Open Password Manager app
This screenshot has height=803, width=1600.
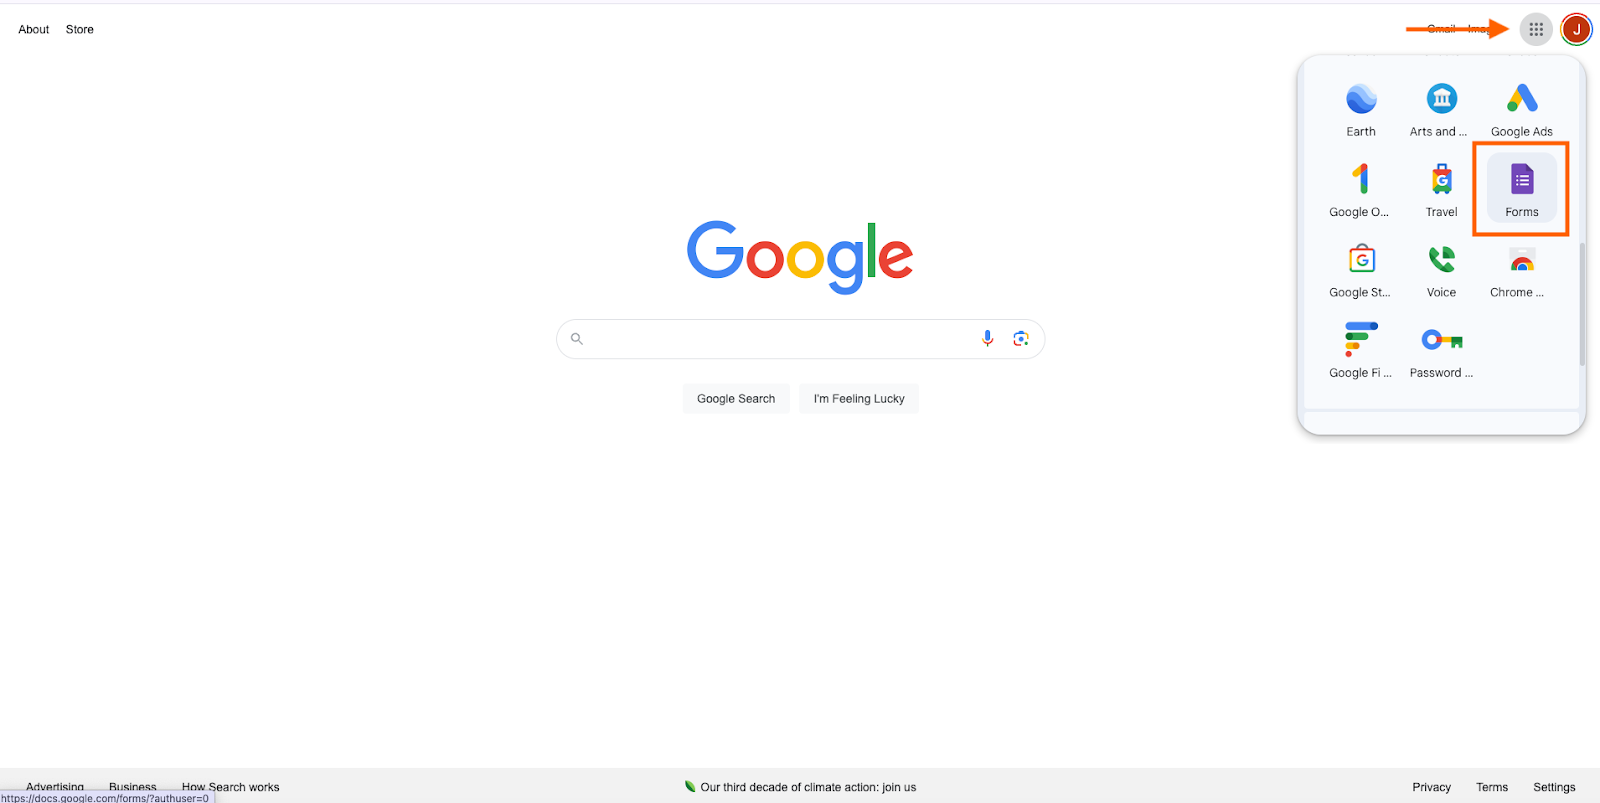tap(1441, 349)
